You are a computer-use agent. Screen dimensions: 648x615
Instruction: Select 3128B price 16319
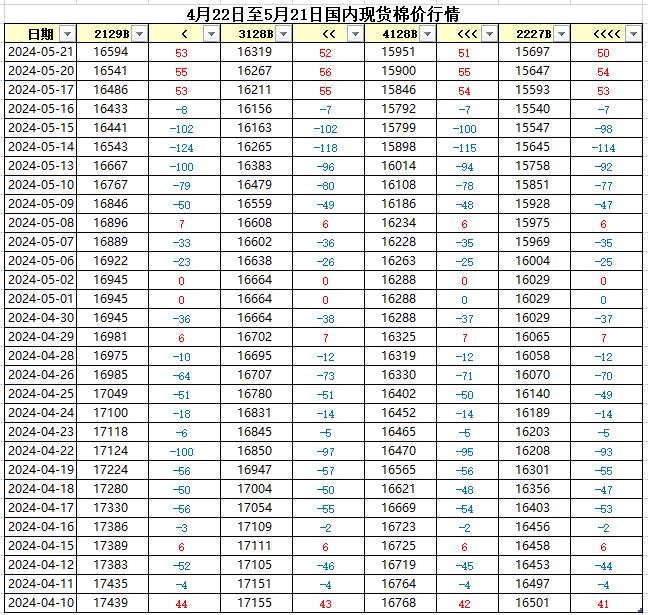(x=255, y=52)
